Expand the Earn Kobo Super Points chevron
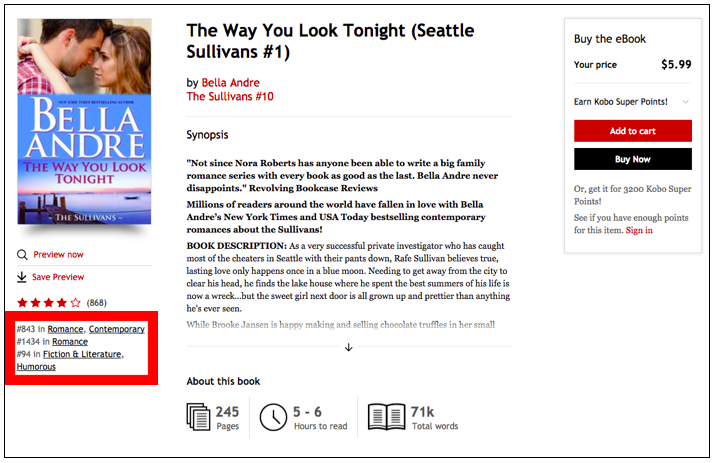The height and width of the screenshot is (463, 716). click(685, 101)
